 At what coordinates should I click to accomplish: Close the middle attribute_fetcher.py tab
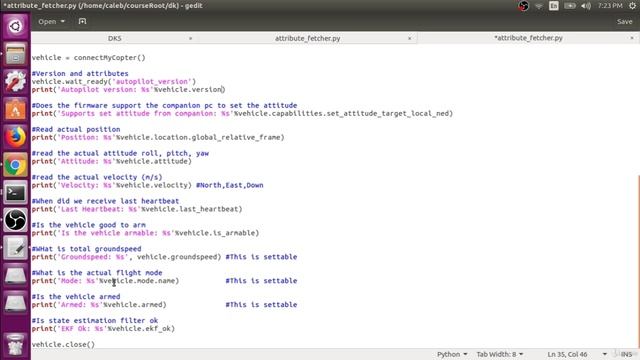pos(409,38)
